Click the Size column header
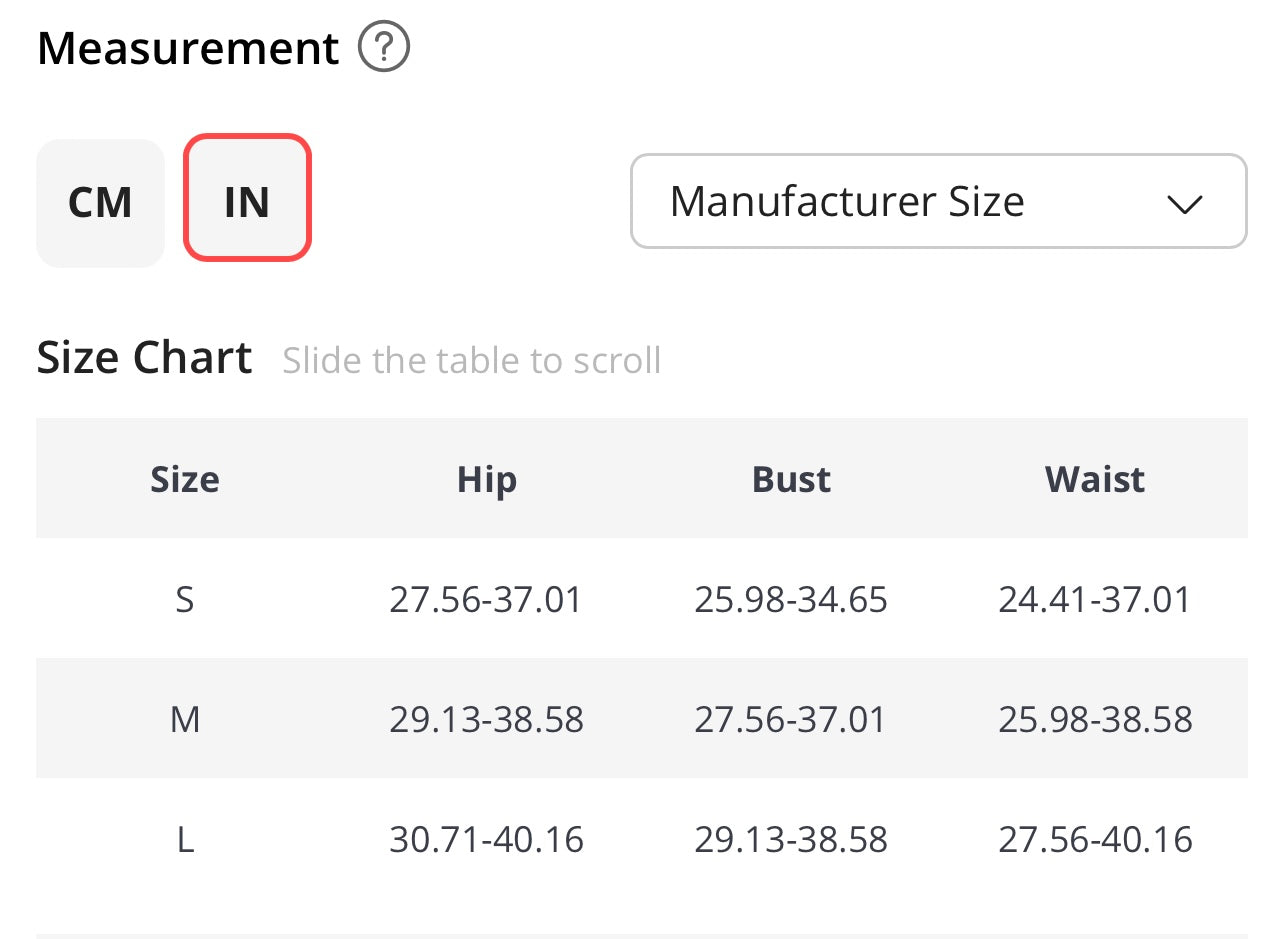Screen dimensions: 1284x939 (185, 480)
